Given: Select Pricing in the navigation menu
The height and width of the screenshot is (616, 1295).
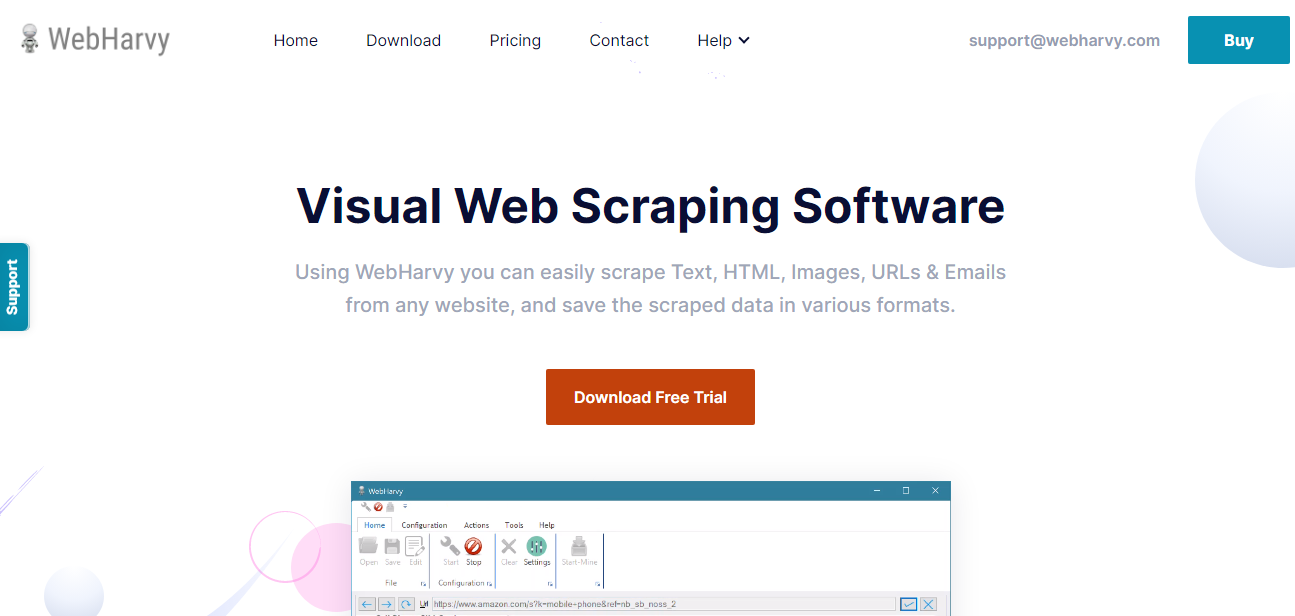Looking at the screenshot, I should pyautogui.click(x=515, y=40).
